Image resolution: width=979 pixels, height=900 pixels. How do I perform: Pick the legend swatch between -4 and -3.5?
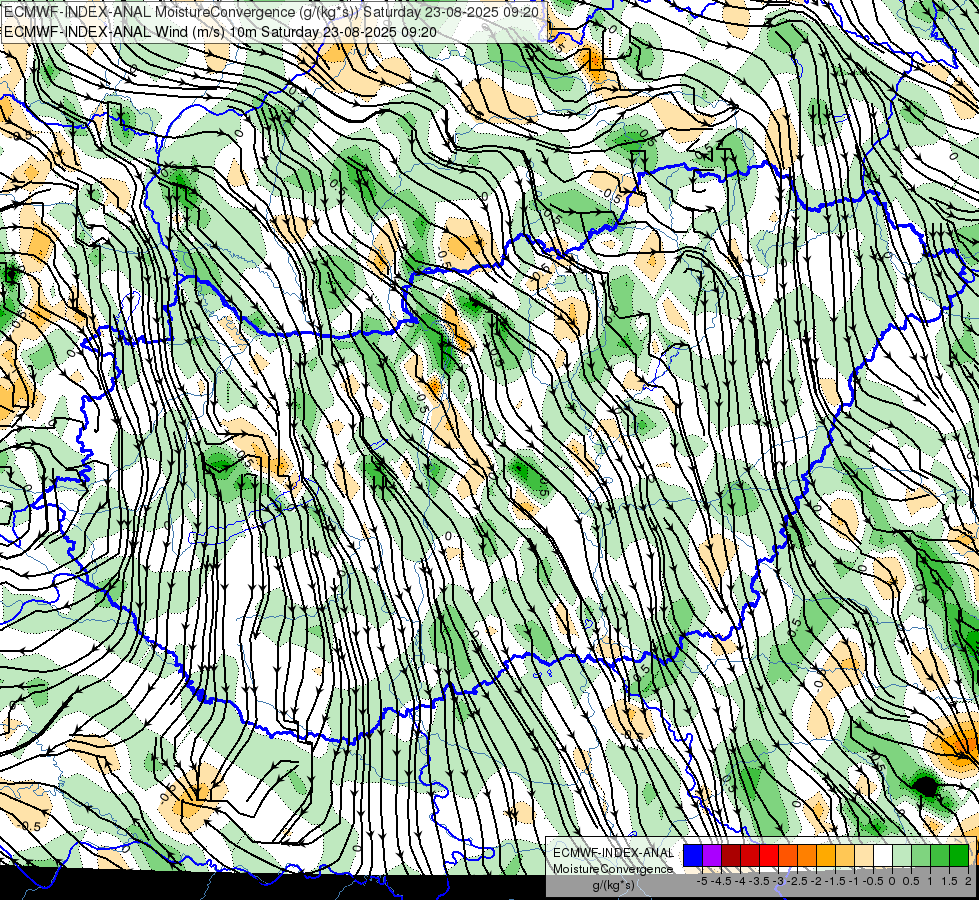coord(750,855)
